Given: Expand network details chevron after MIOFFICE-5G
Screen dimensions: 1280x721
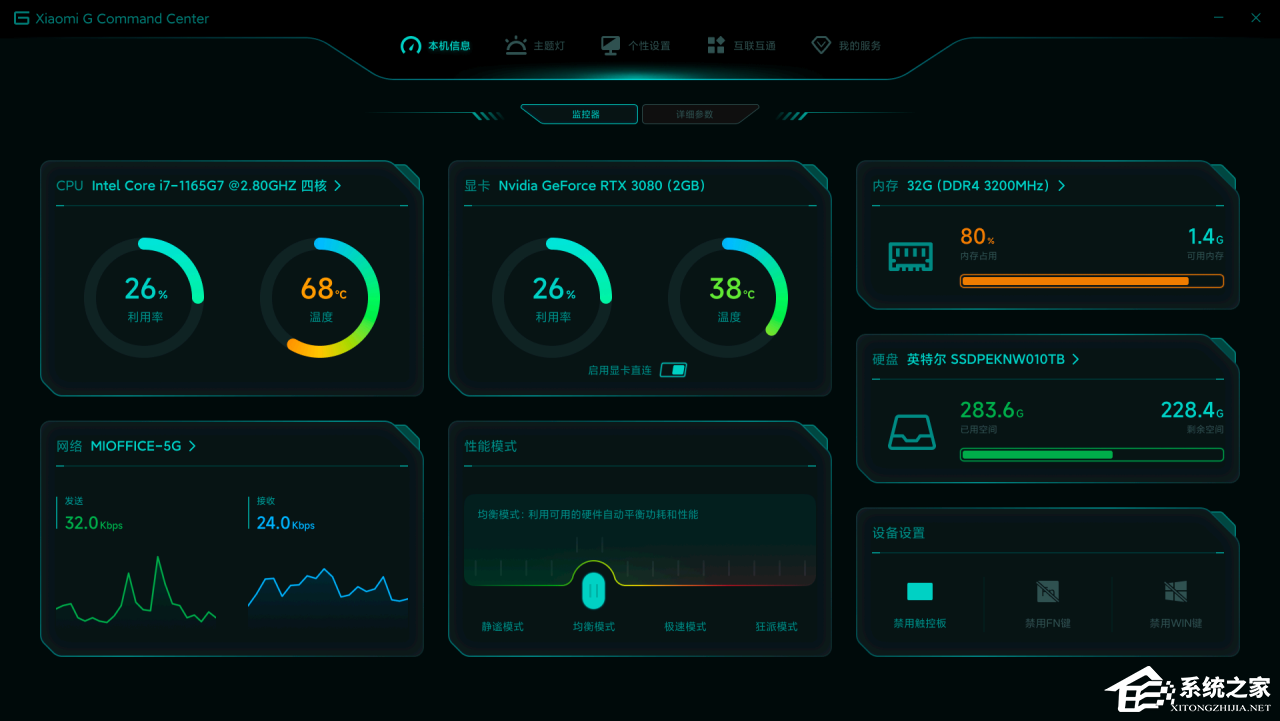Looking at the screenshot, I should [192, 446].
